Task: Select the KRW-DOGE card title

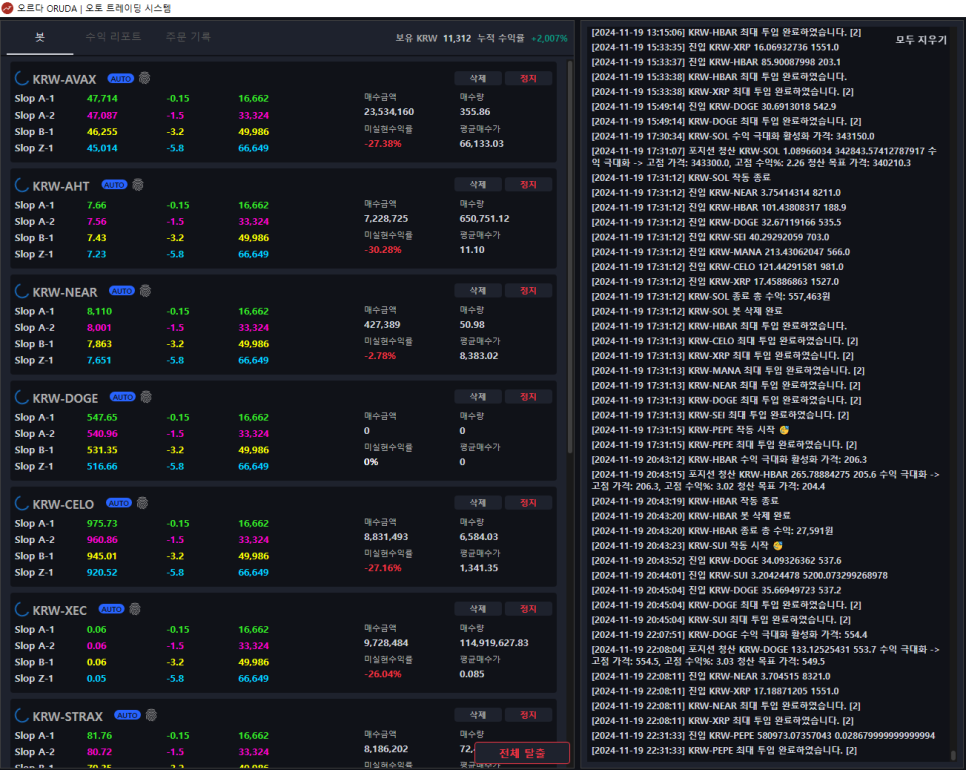Action: (x=65, y=399)
